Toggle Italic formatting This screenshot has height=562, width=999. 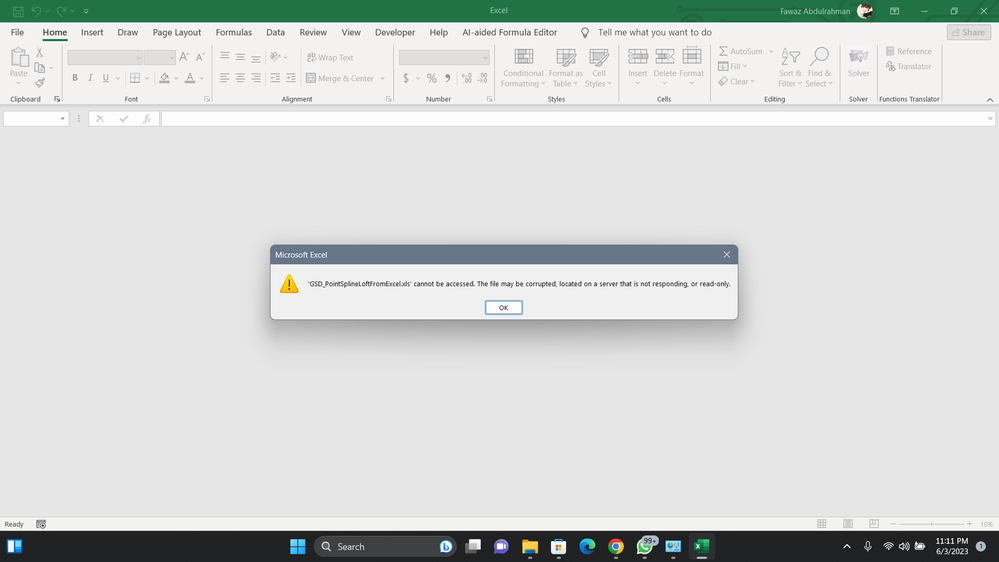click(x=90, y=78)
